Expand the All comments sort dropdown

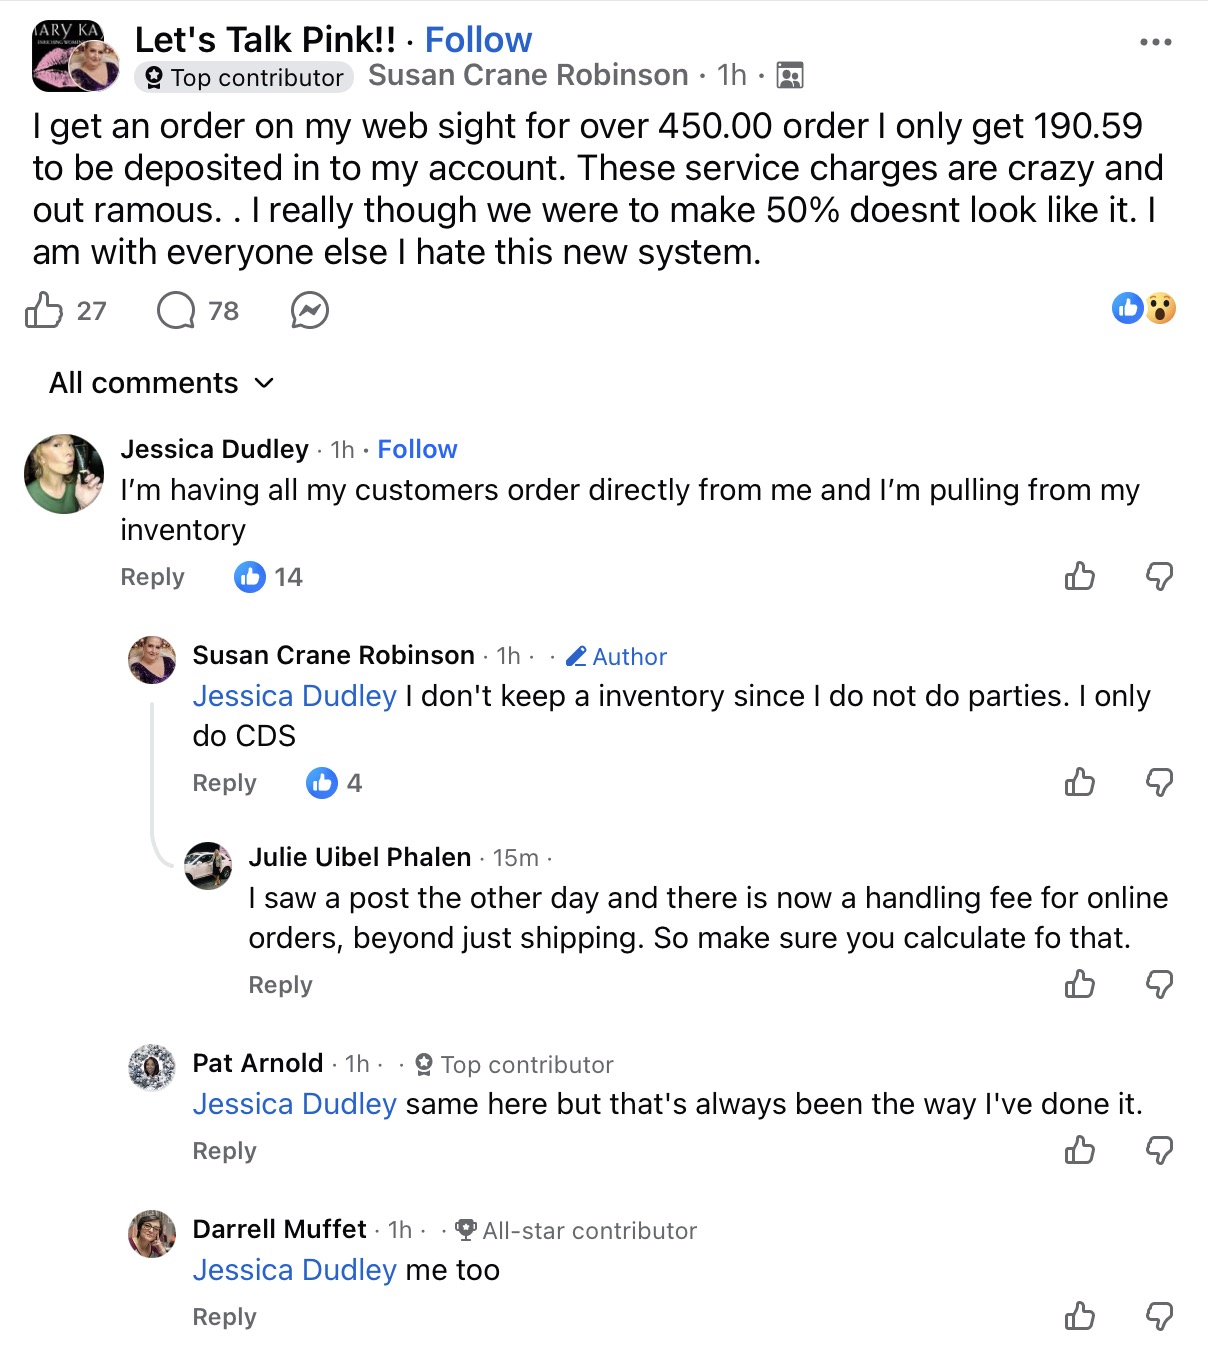click(x=162, y=383)
